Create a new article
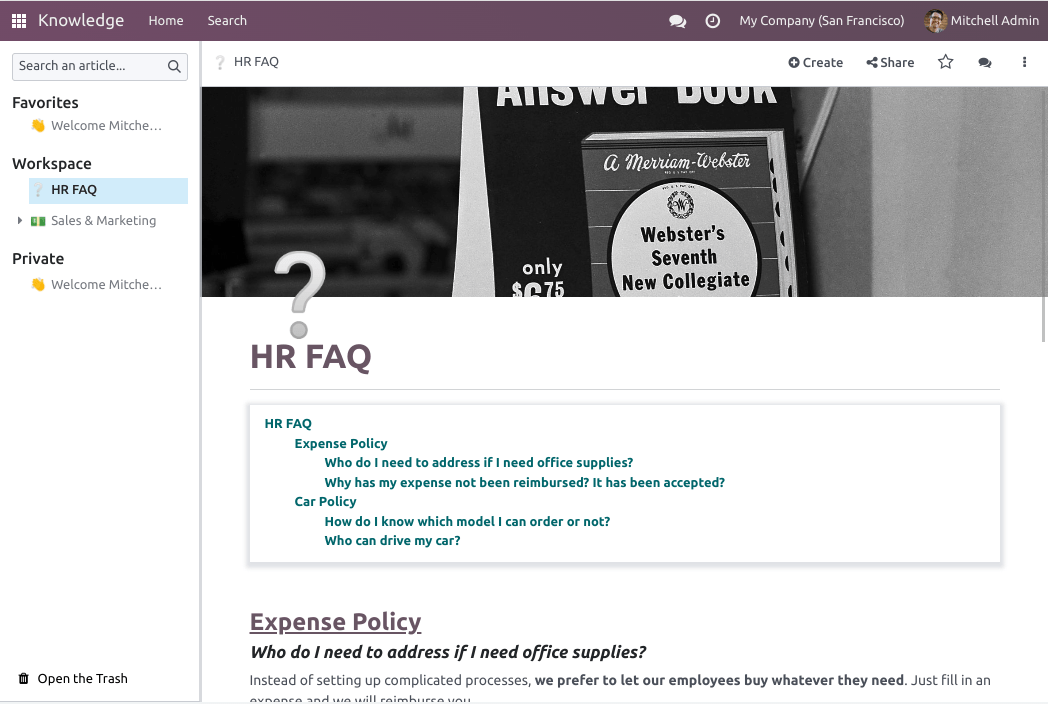This screenshot has width=1048, height=704. tap(815, 62)
